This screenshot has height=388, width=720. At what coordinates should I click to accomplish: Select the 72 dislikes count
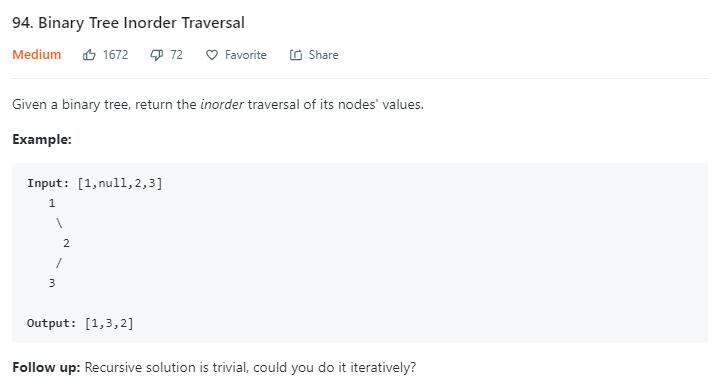[x=176, y=55]
